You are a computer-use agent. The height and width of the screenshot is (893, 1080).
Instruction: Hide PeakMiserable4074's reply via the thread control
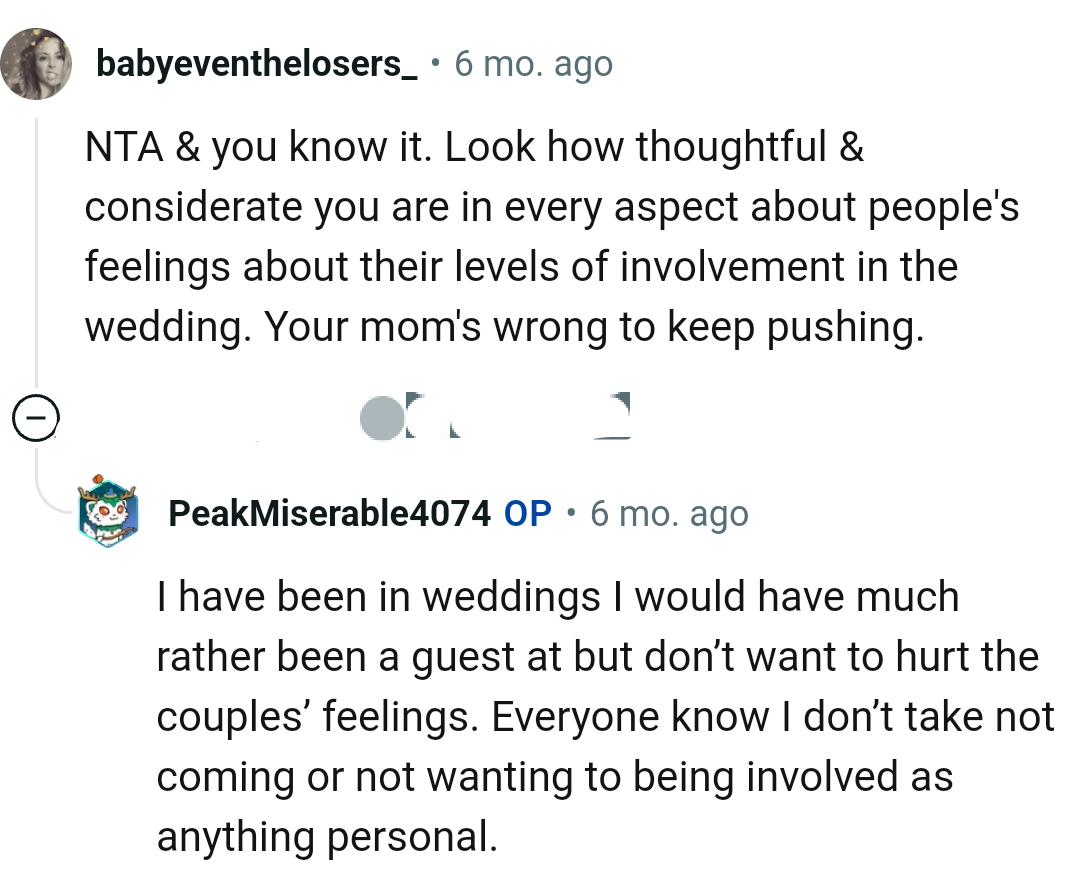(37, 417)
